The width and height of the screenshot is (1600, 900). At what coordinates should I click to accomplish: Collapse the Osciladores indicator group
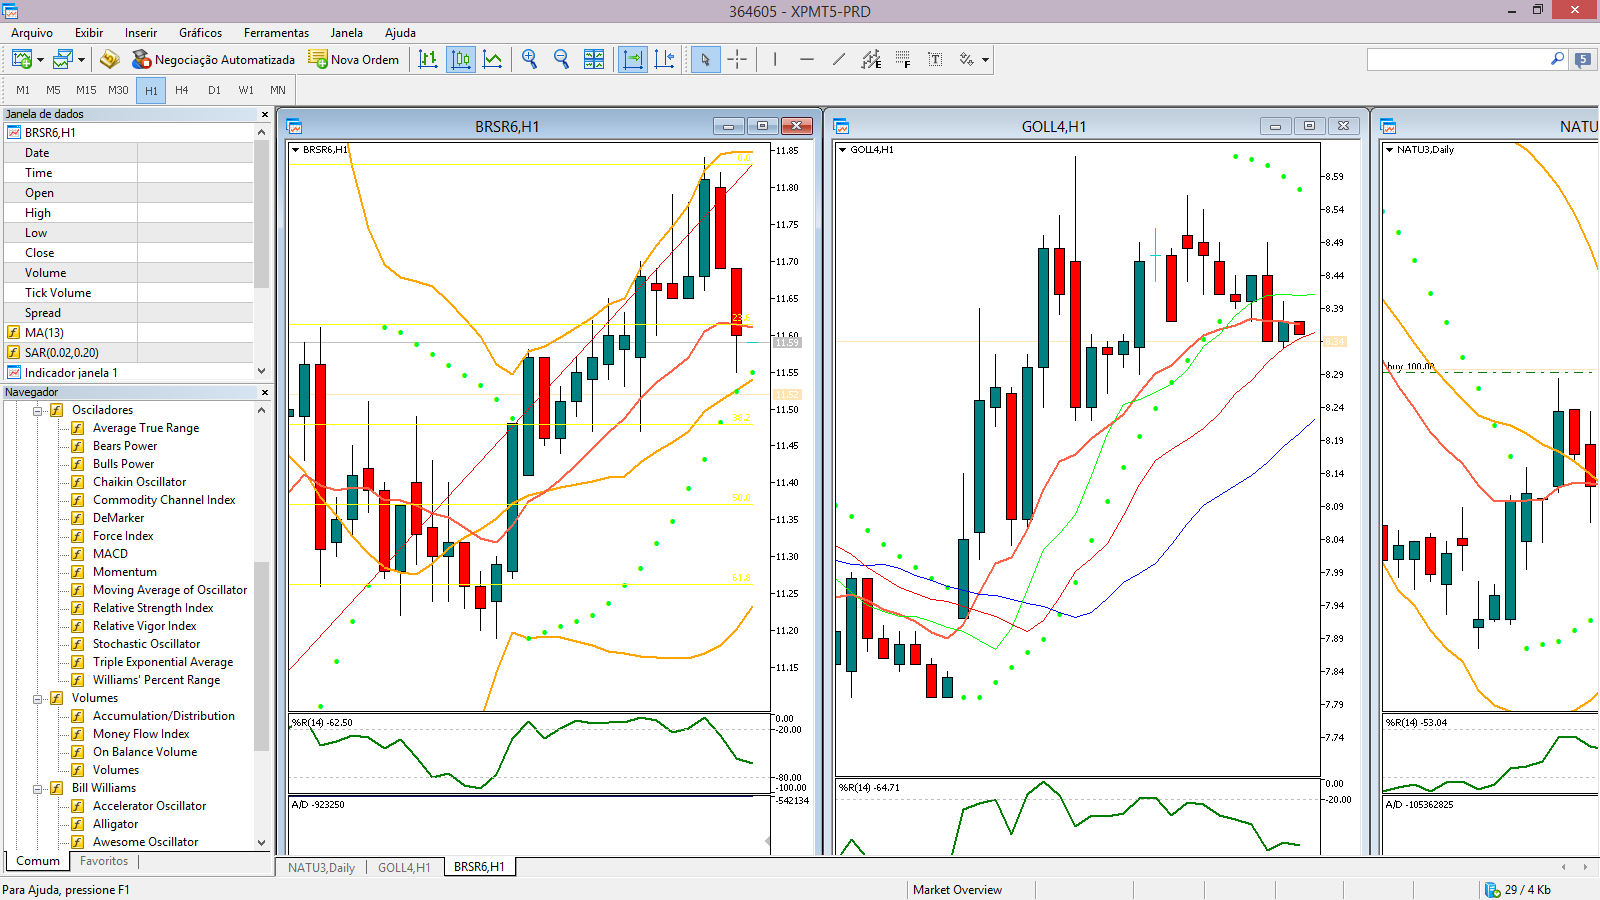[38, 409]
